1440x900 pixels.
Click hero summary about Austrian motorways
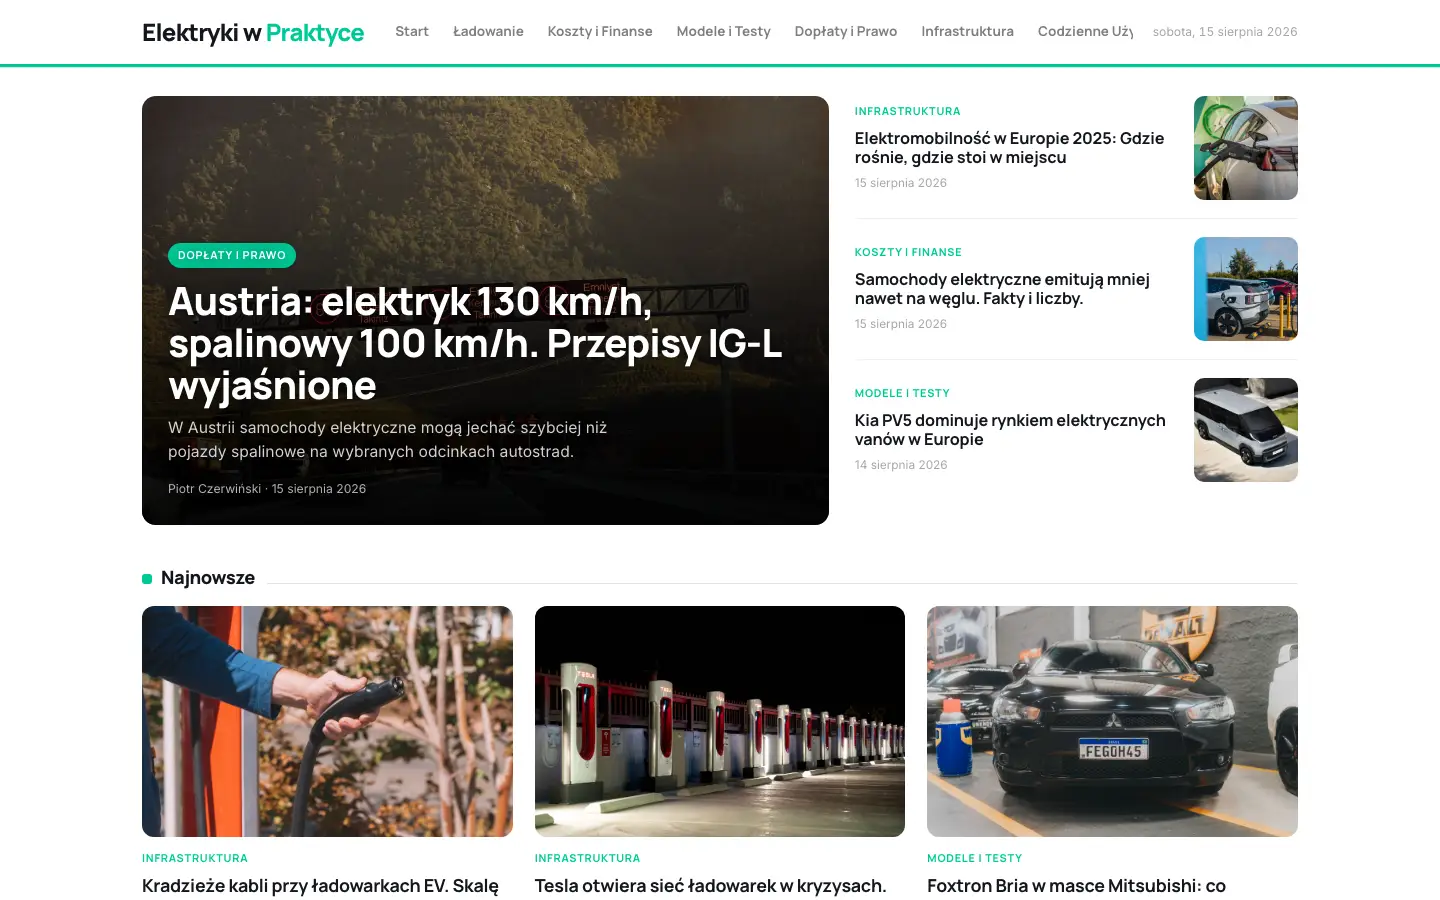click(x=388, y=440)
